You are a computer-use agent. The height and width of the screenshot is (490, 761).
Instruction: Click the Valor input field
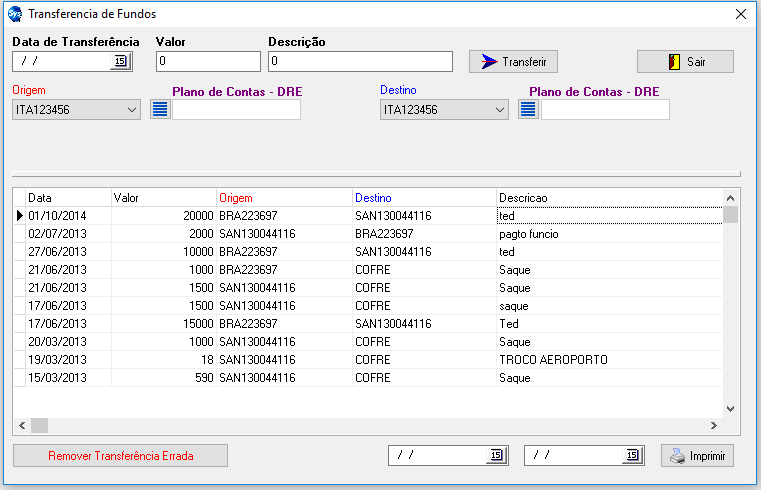pyautogui.click(x=208, y=62)
